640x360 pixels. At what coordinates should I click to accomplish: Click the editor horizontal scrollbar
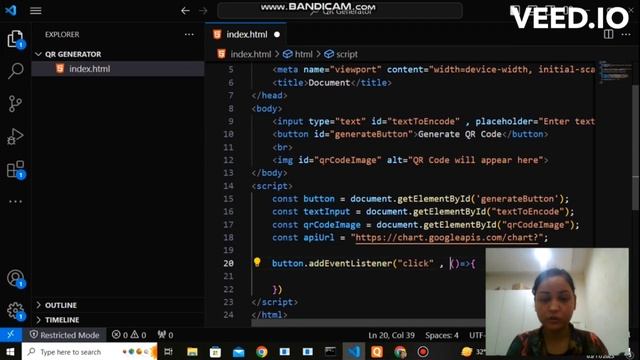(367, 324)
